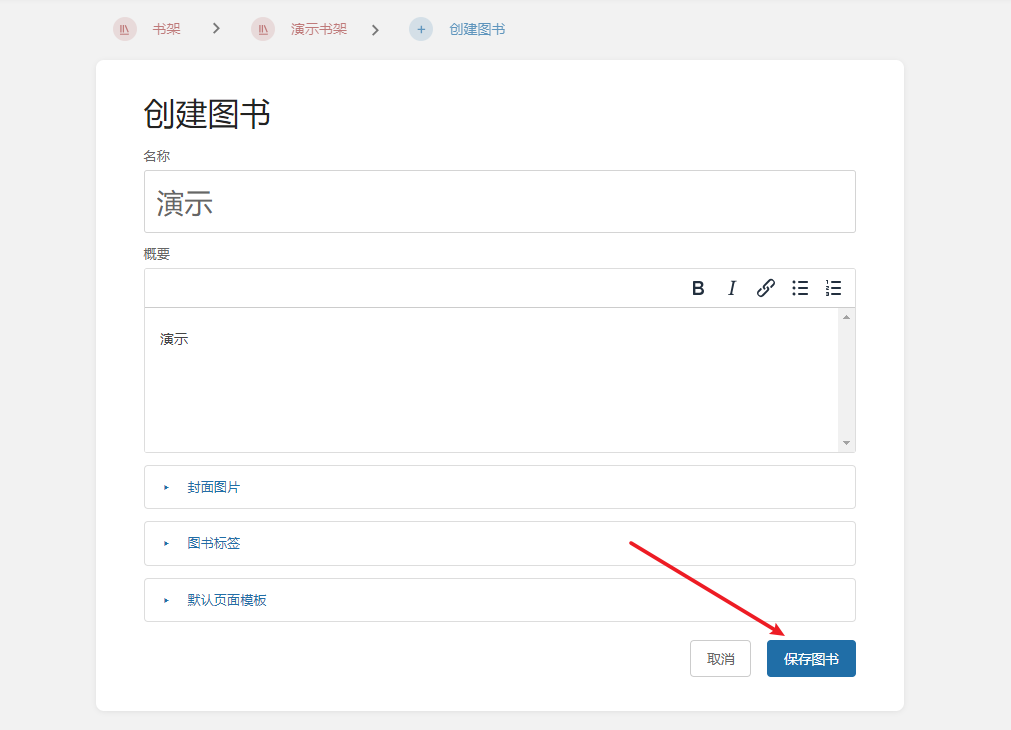Apply bullet list in the 概要 editor
Viewport: 1011px width, 730px height.
pos(800,288)
